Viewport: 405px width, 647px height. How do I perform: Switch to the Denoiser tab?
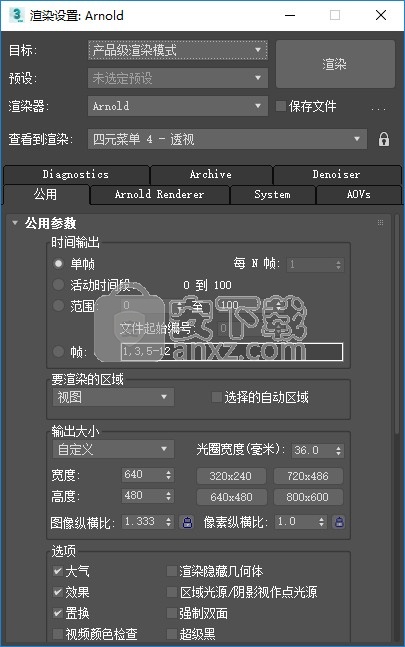click(x=336, y=175)
